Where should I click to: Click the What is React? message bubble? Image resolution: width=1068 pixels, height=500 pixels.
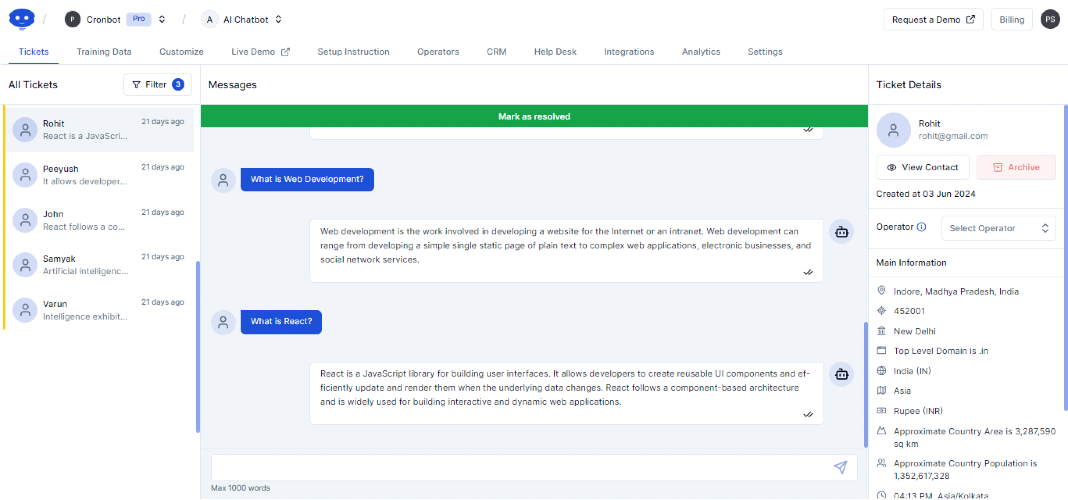pyautogui.click(x=281, y=322)
